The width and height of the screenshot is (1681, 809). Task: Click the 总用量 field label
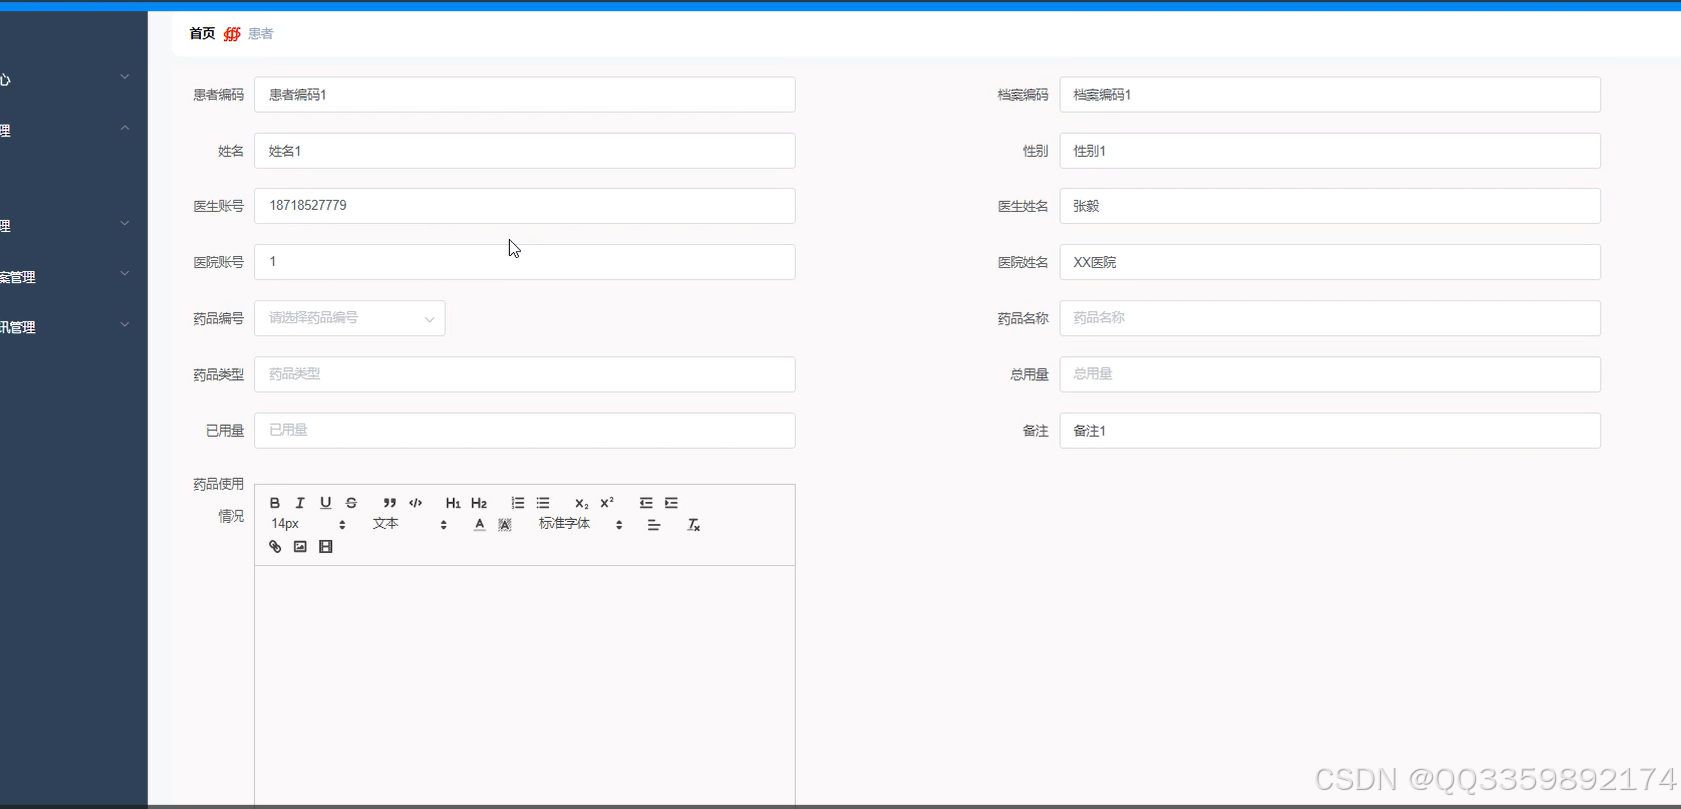coord(1030,374)
